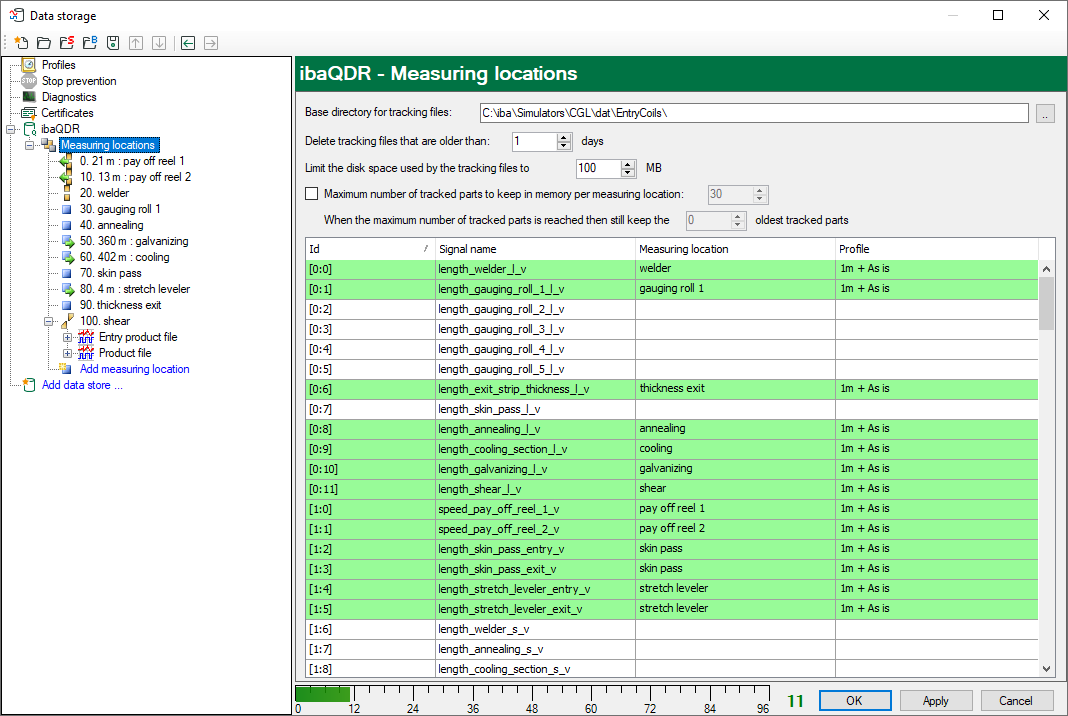This screenshot has width=1068, height=716.
Task: Click the Stop prevention sign icon
Action: coord(29,81)
